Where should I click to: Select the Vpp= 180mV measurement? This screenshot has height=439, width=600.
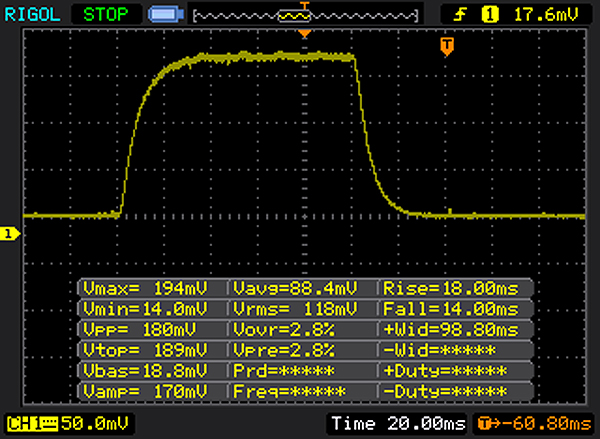pyautogui.click(x=152, y=330)
